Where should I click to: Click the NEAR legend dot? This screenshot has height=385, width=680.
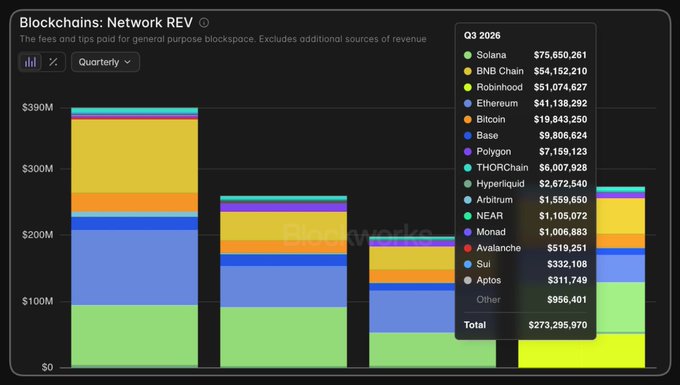pyautogui.click(x=468, y=216)
